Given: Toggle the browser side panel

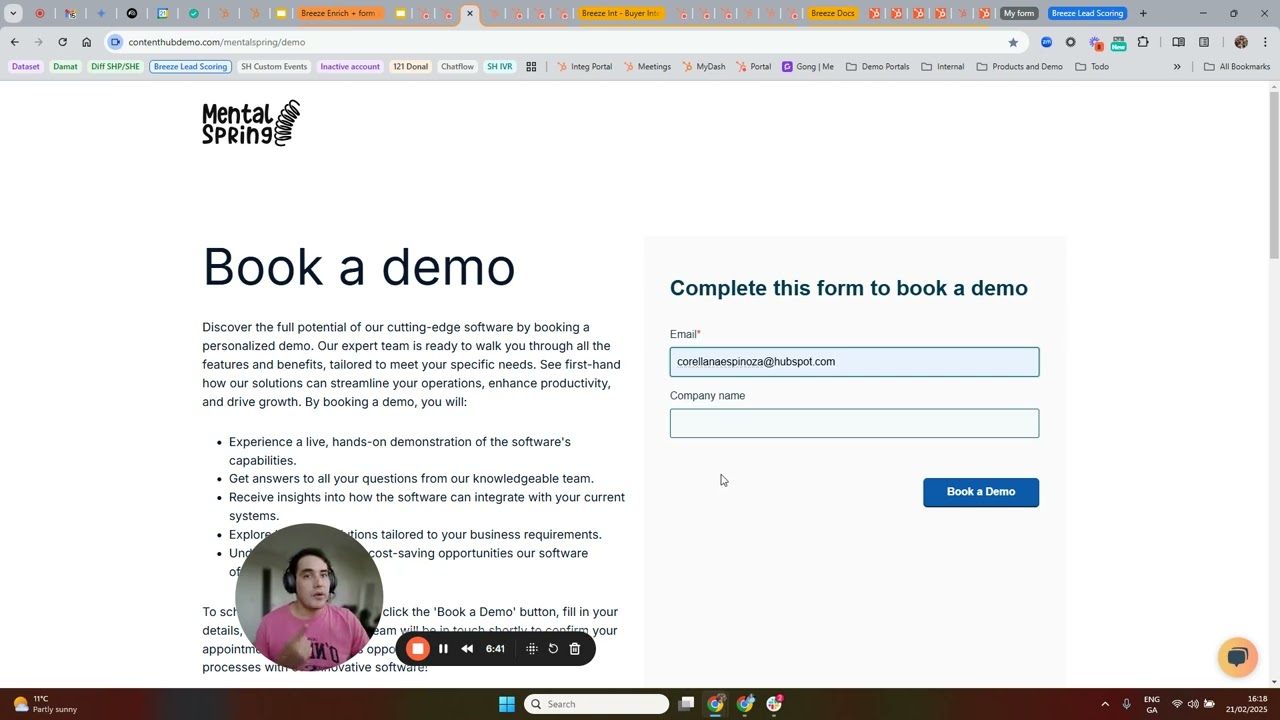Looking at the screenshot, I should 1204,42.
